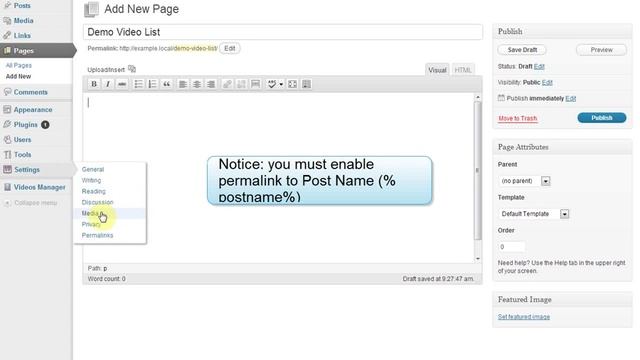This screenshot has height=360, width=640.
Task: Edit the Publish immediately schedule
Action: (571, 98)
